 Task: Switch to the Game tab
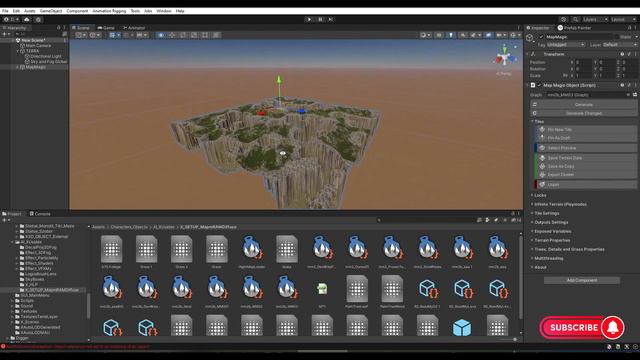(x=106, y=28)
